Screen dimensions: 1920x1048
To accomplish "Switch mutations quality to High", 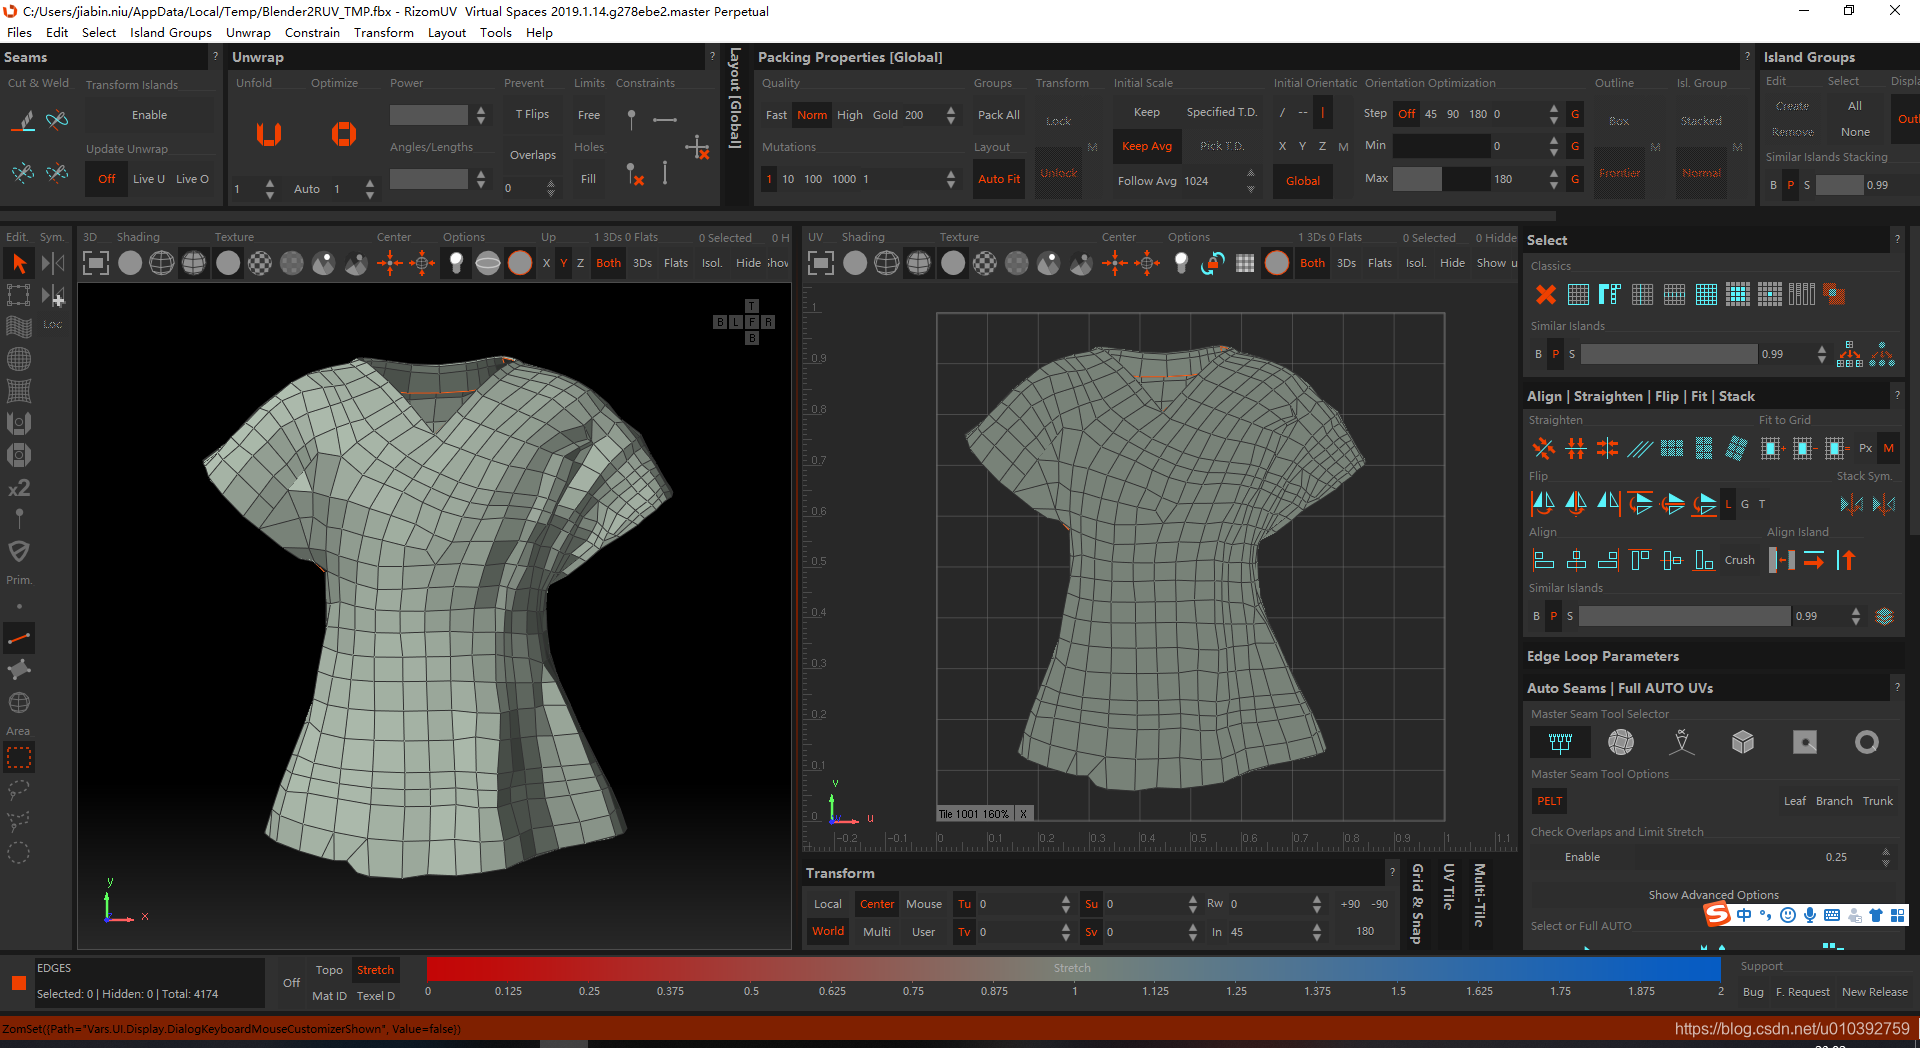I will 849,115.
